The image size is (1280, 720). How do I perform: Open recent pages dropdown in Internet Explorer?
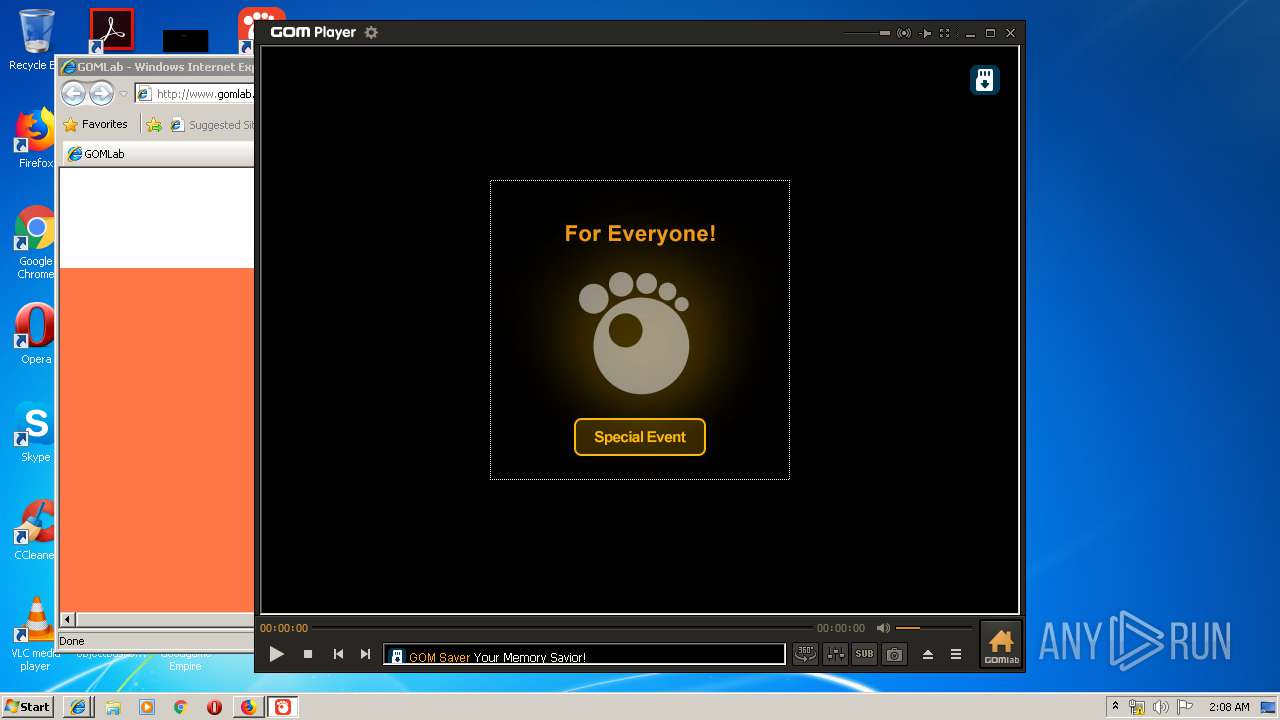(123, 94)
